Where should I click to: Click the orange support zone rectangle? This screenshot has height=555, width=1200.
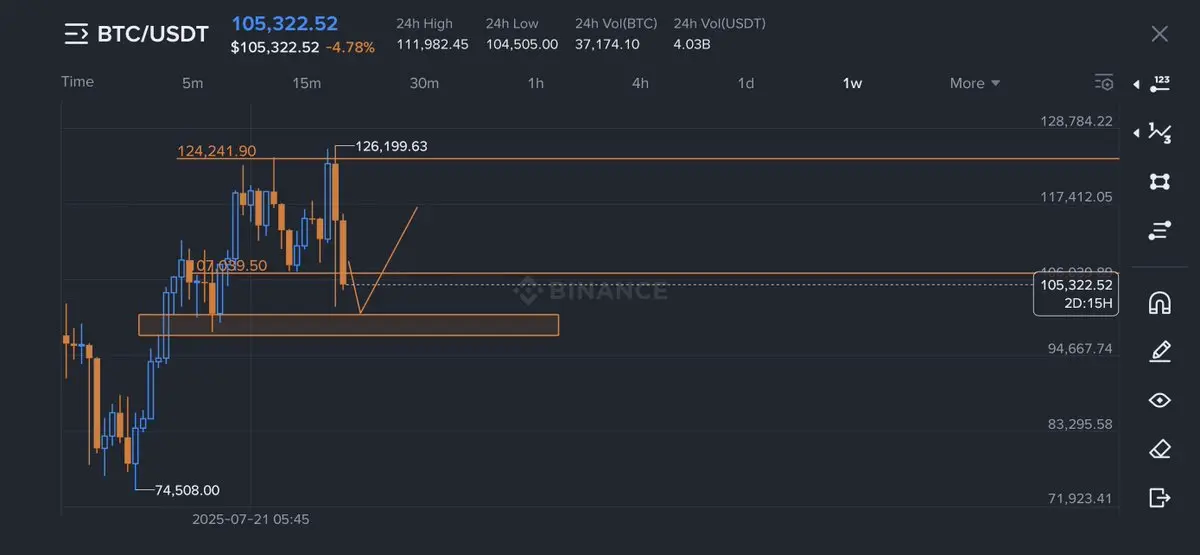348,325
